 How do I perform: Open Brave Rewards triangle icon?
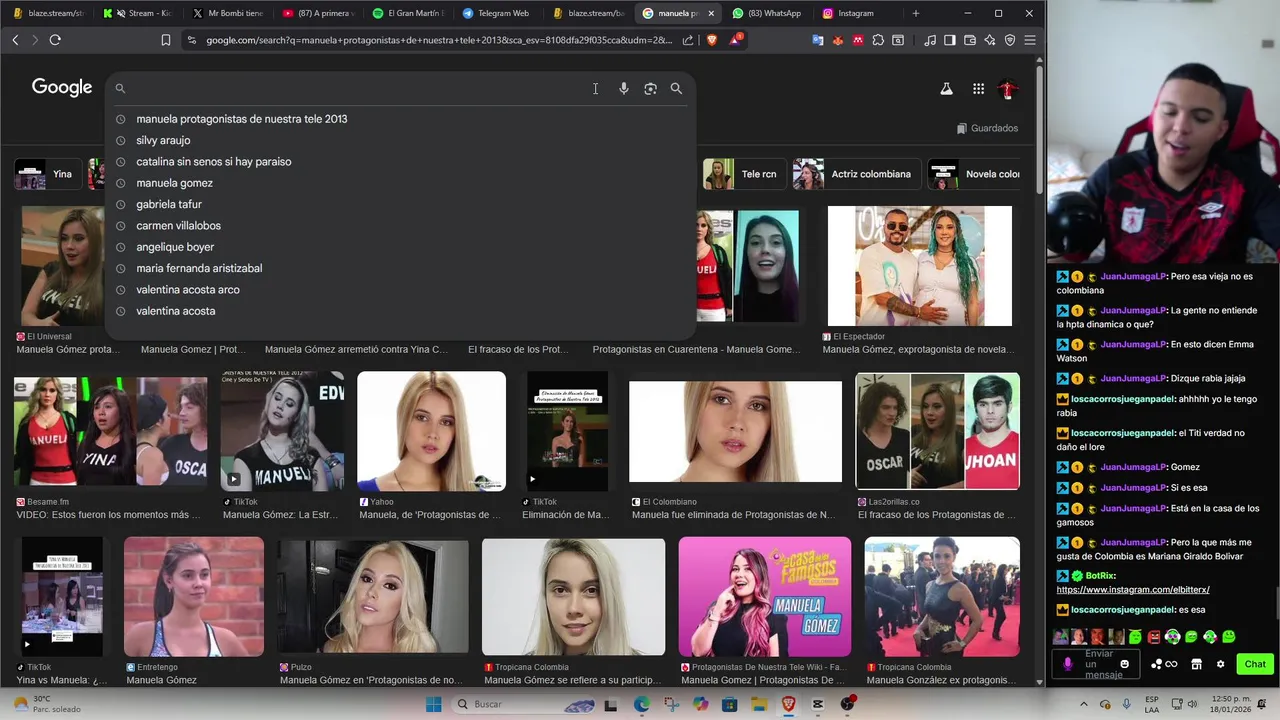point(736,40)
